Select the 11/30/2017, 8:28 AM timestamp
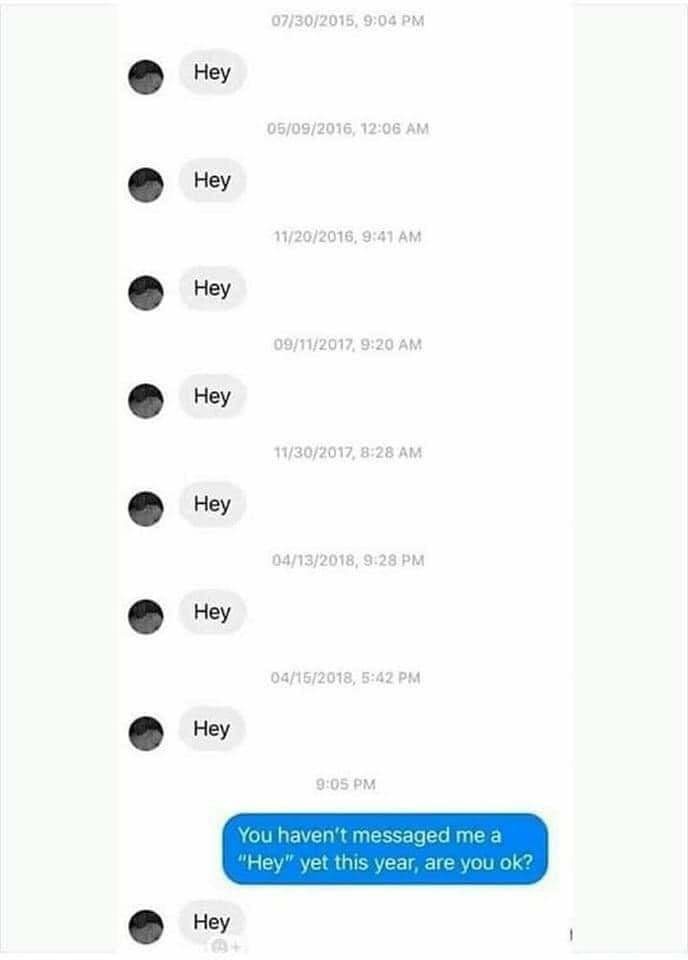 tap(348, 452)
